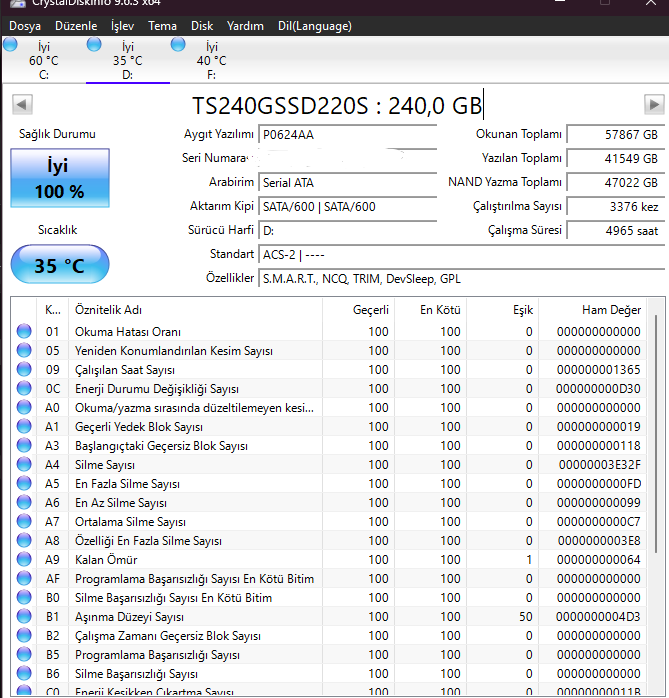Open the Yardım menu
The width and height of the screenshot is (669, 698).
[245, 26]
